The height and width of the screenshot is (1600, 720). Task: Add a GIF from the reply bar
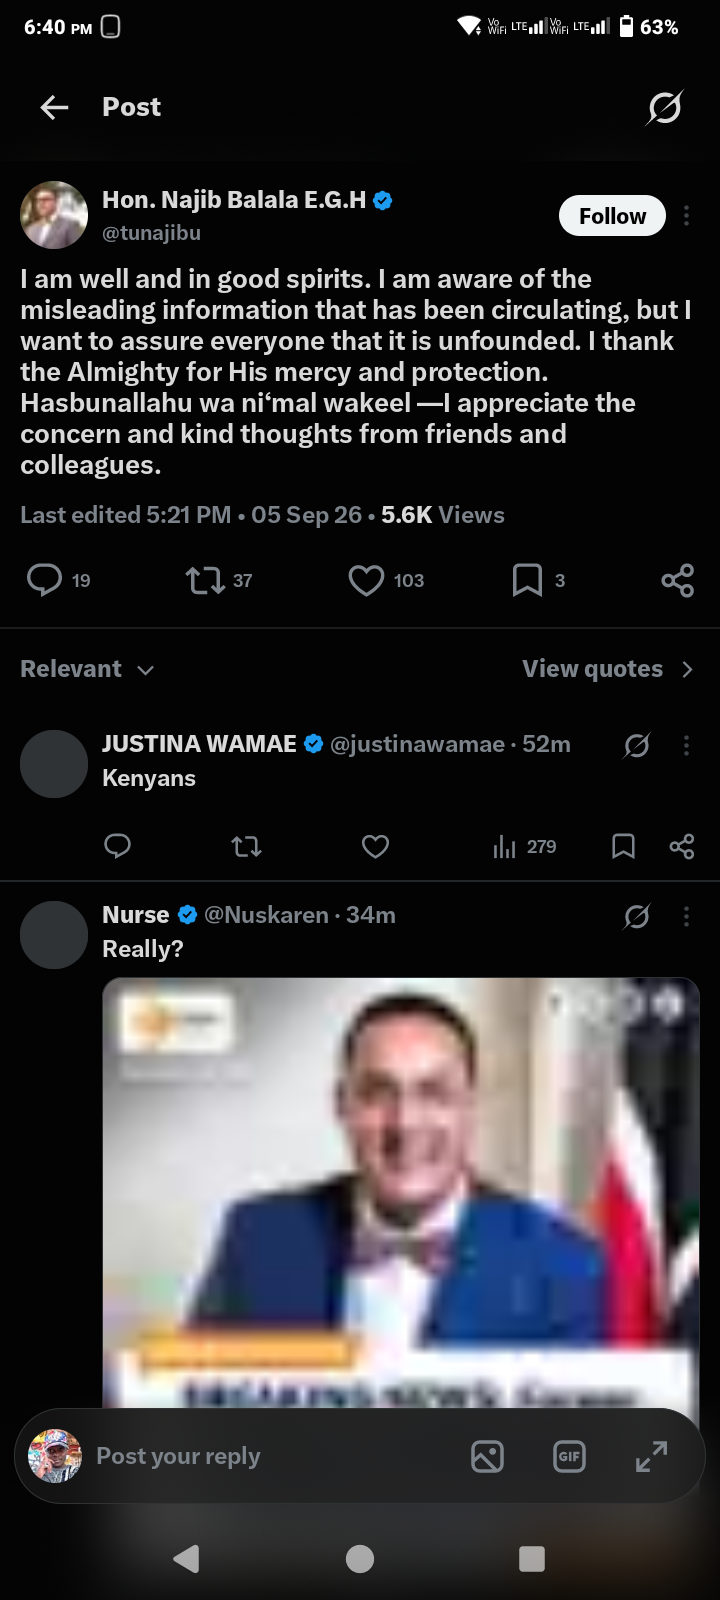569,1456
